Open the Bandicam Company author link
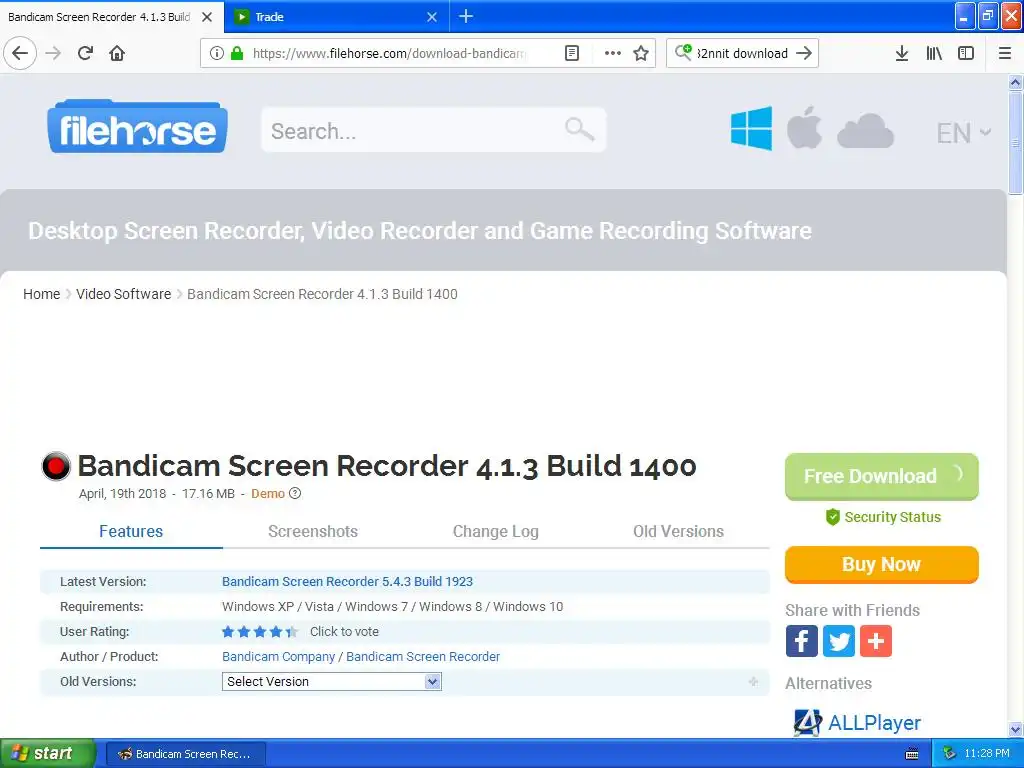Image resolution: width=1024 pixels, height=768 pixels. (x=278, y=656)
